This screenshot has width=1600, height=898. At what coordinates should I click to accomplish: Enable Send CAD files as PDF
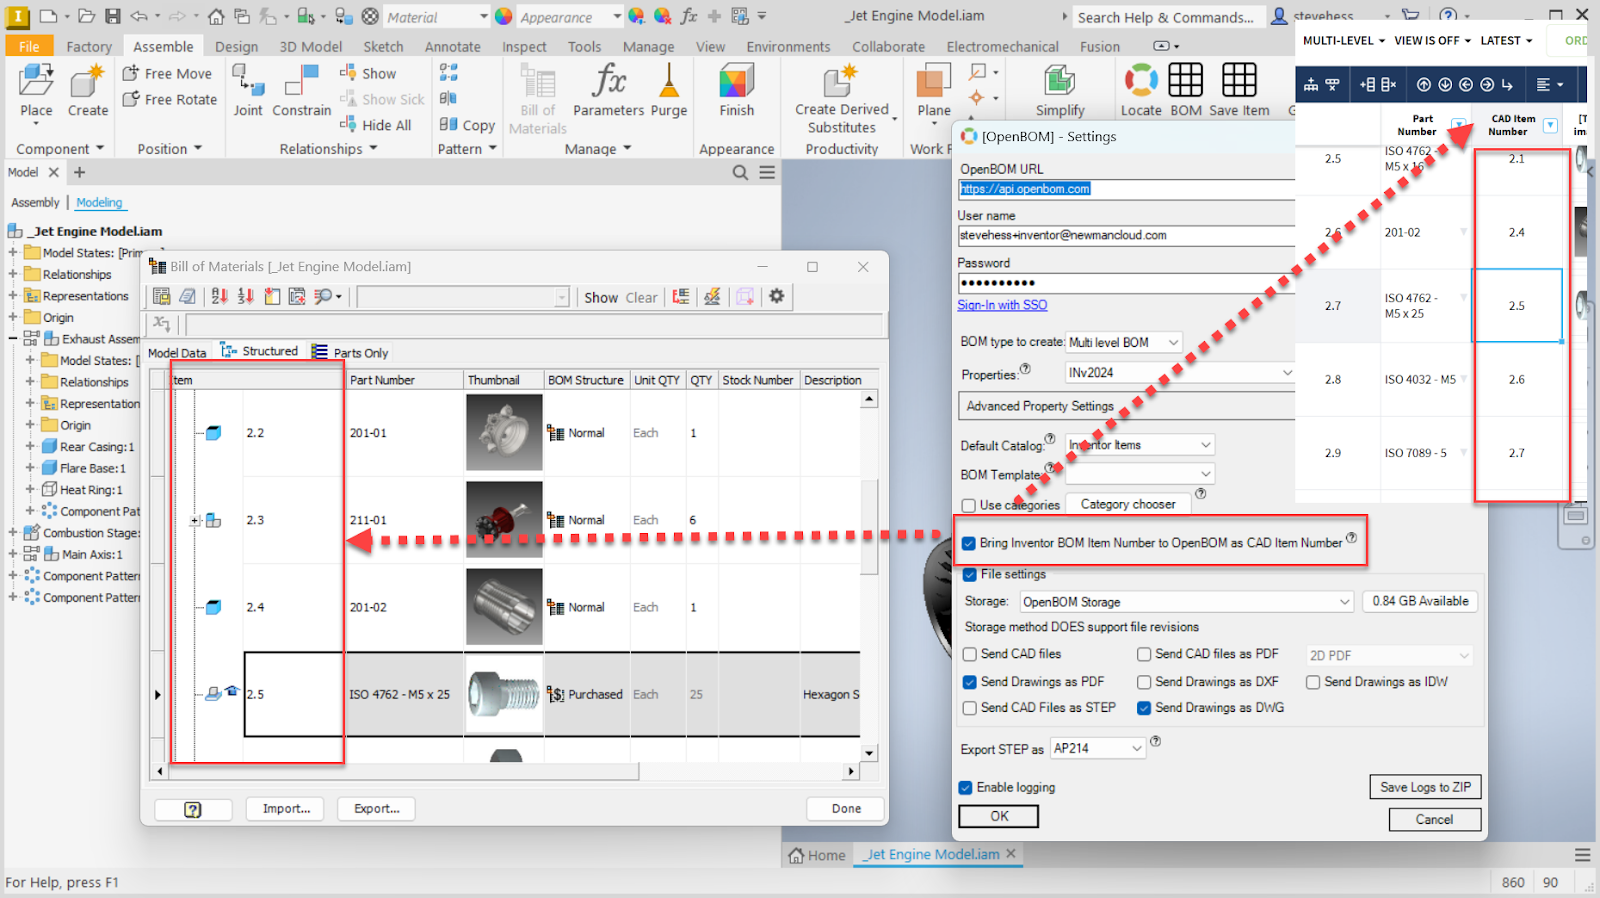[1144, 654]
